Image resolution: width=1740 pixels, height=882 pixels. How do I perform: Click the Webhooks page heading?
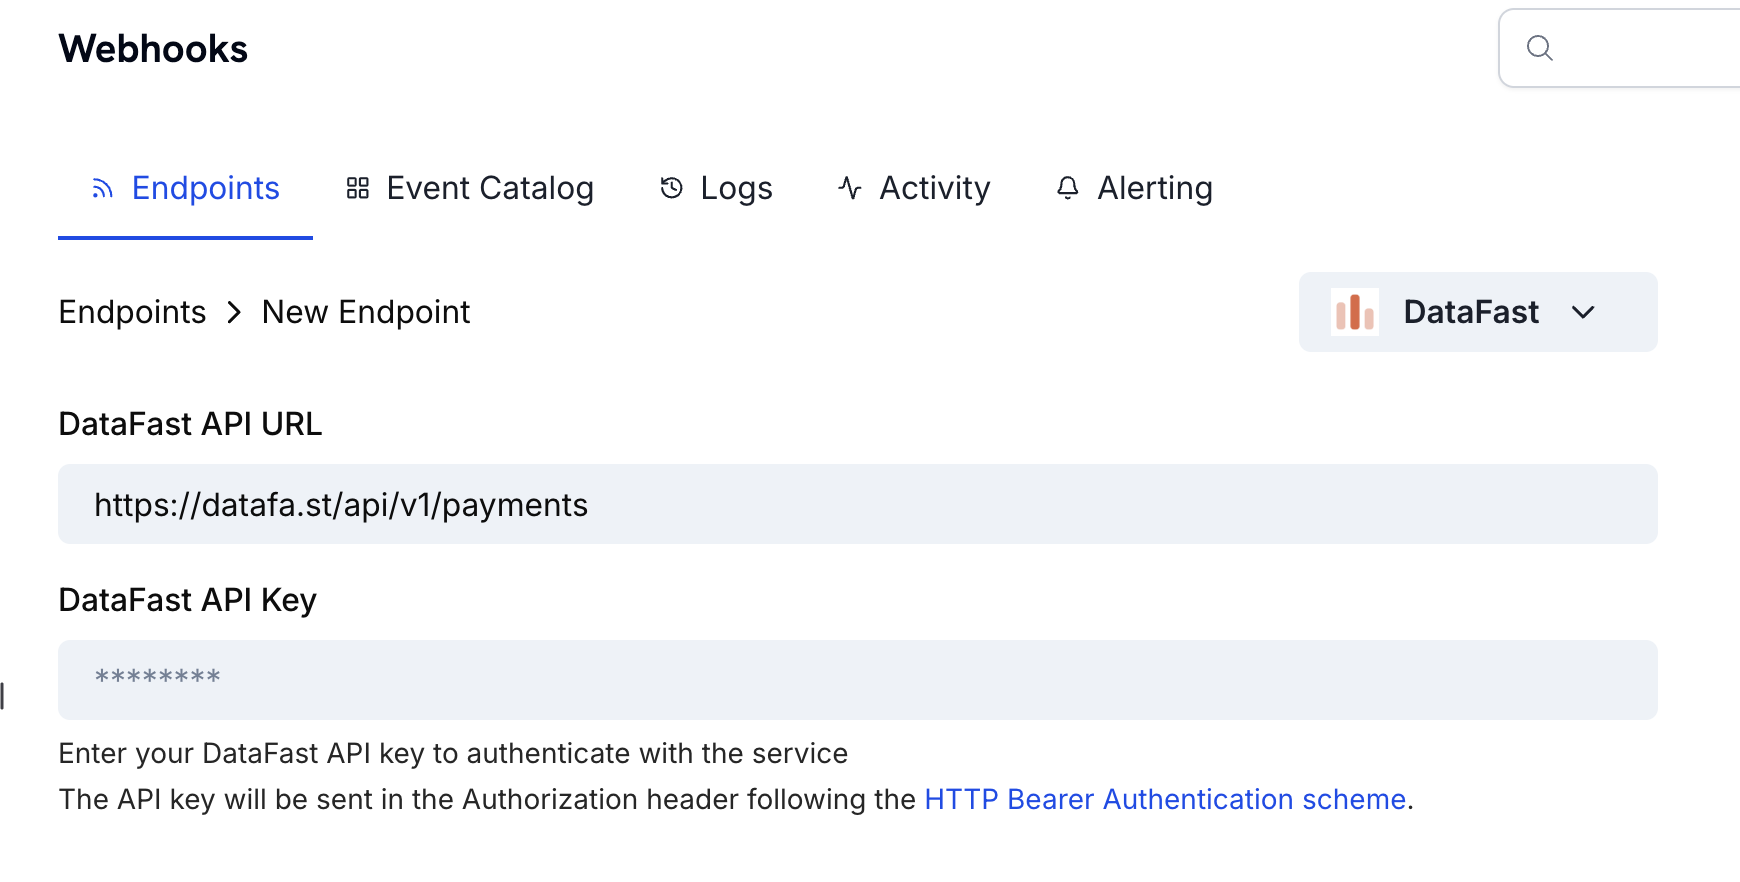153,49
